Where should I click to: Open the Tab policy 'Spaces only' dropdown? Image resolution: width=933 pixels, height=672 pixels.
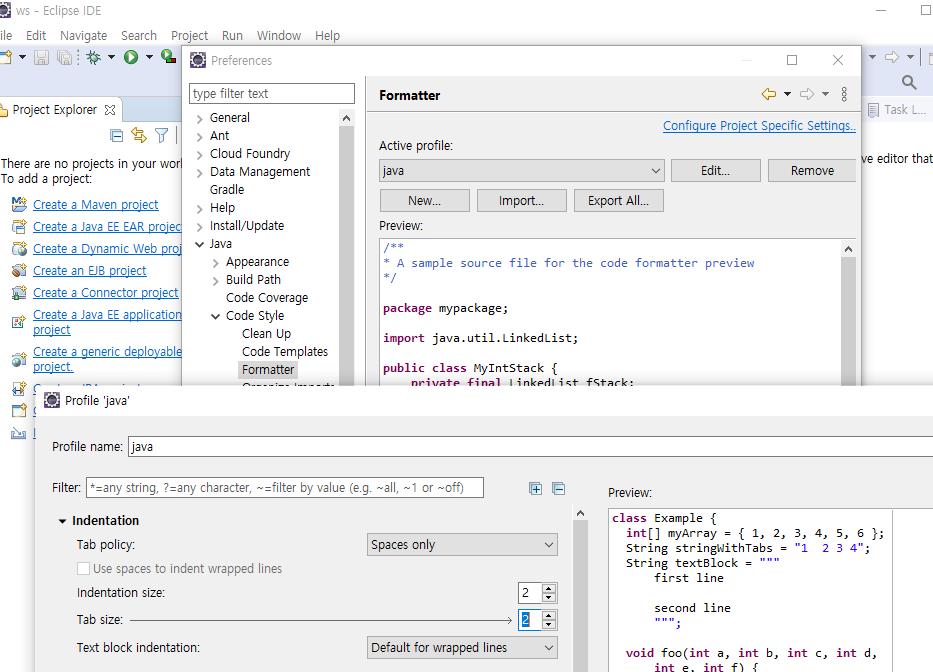coord(462,545)
